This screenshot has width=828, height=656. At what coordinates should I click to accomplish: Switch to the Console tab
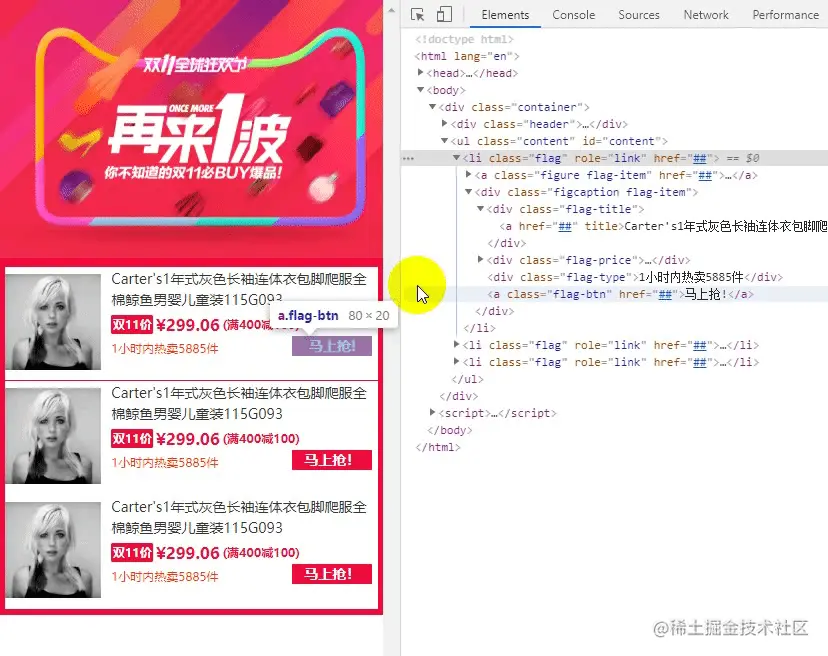[x=573, y=15]
